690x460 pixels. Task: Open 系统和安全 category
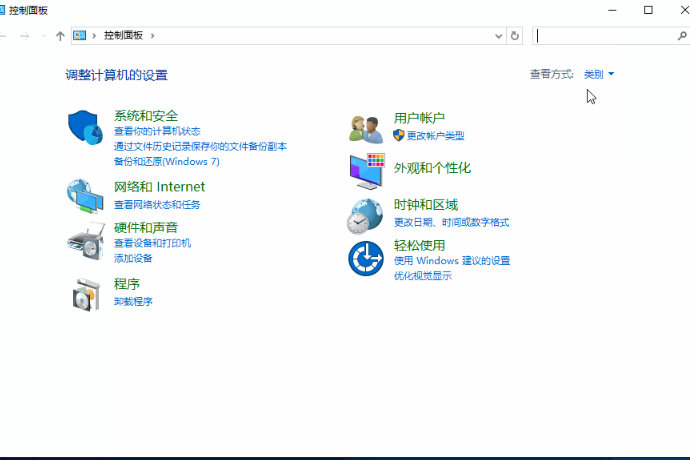(146, 116)
